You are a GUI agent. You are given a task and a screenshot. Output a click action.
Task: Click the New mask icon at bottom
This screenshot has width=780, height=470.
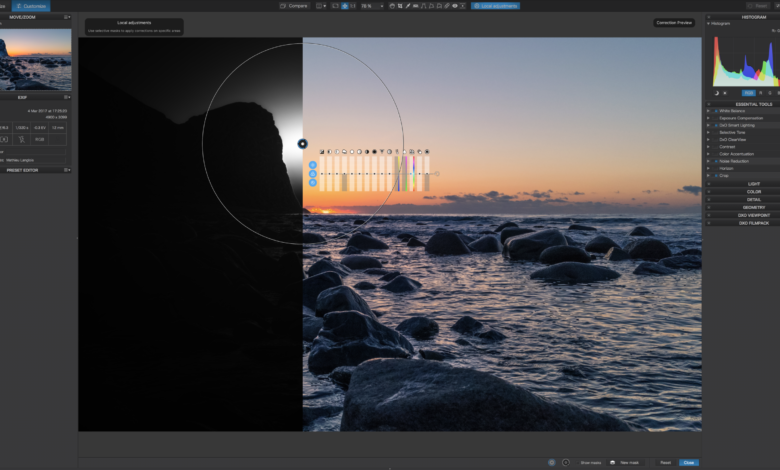[x=613, y=462]
